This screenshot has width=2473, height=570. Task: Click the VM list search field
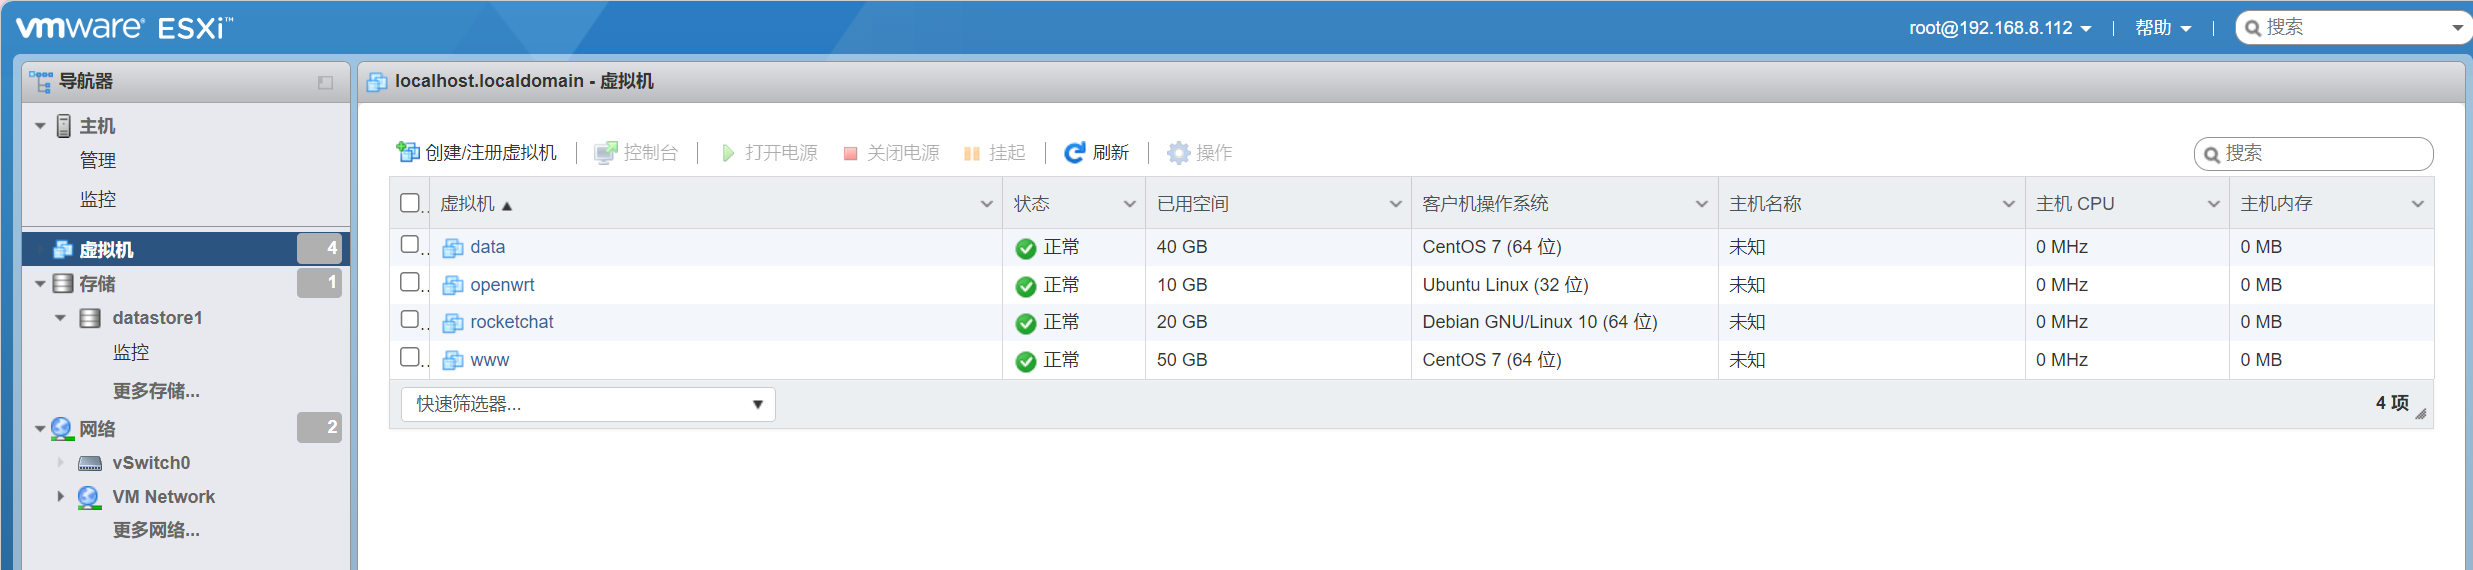pyautogui.click(x=2314, y=154)
